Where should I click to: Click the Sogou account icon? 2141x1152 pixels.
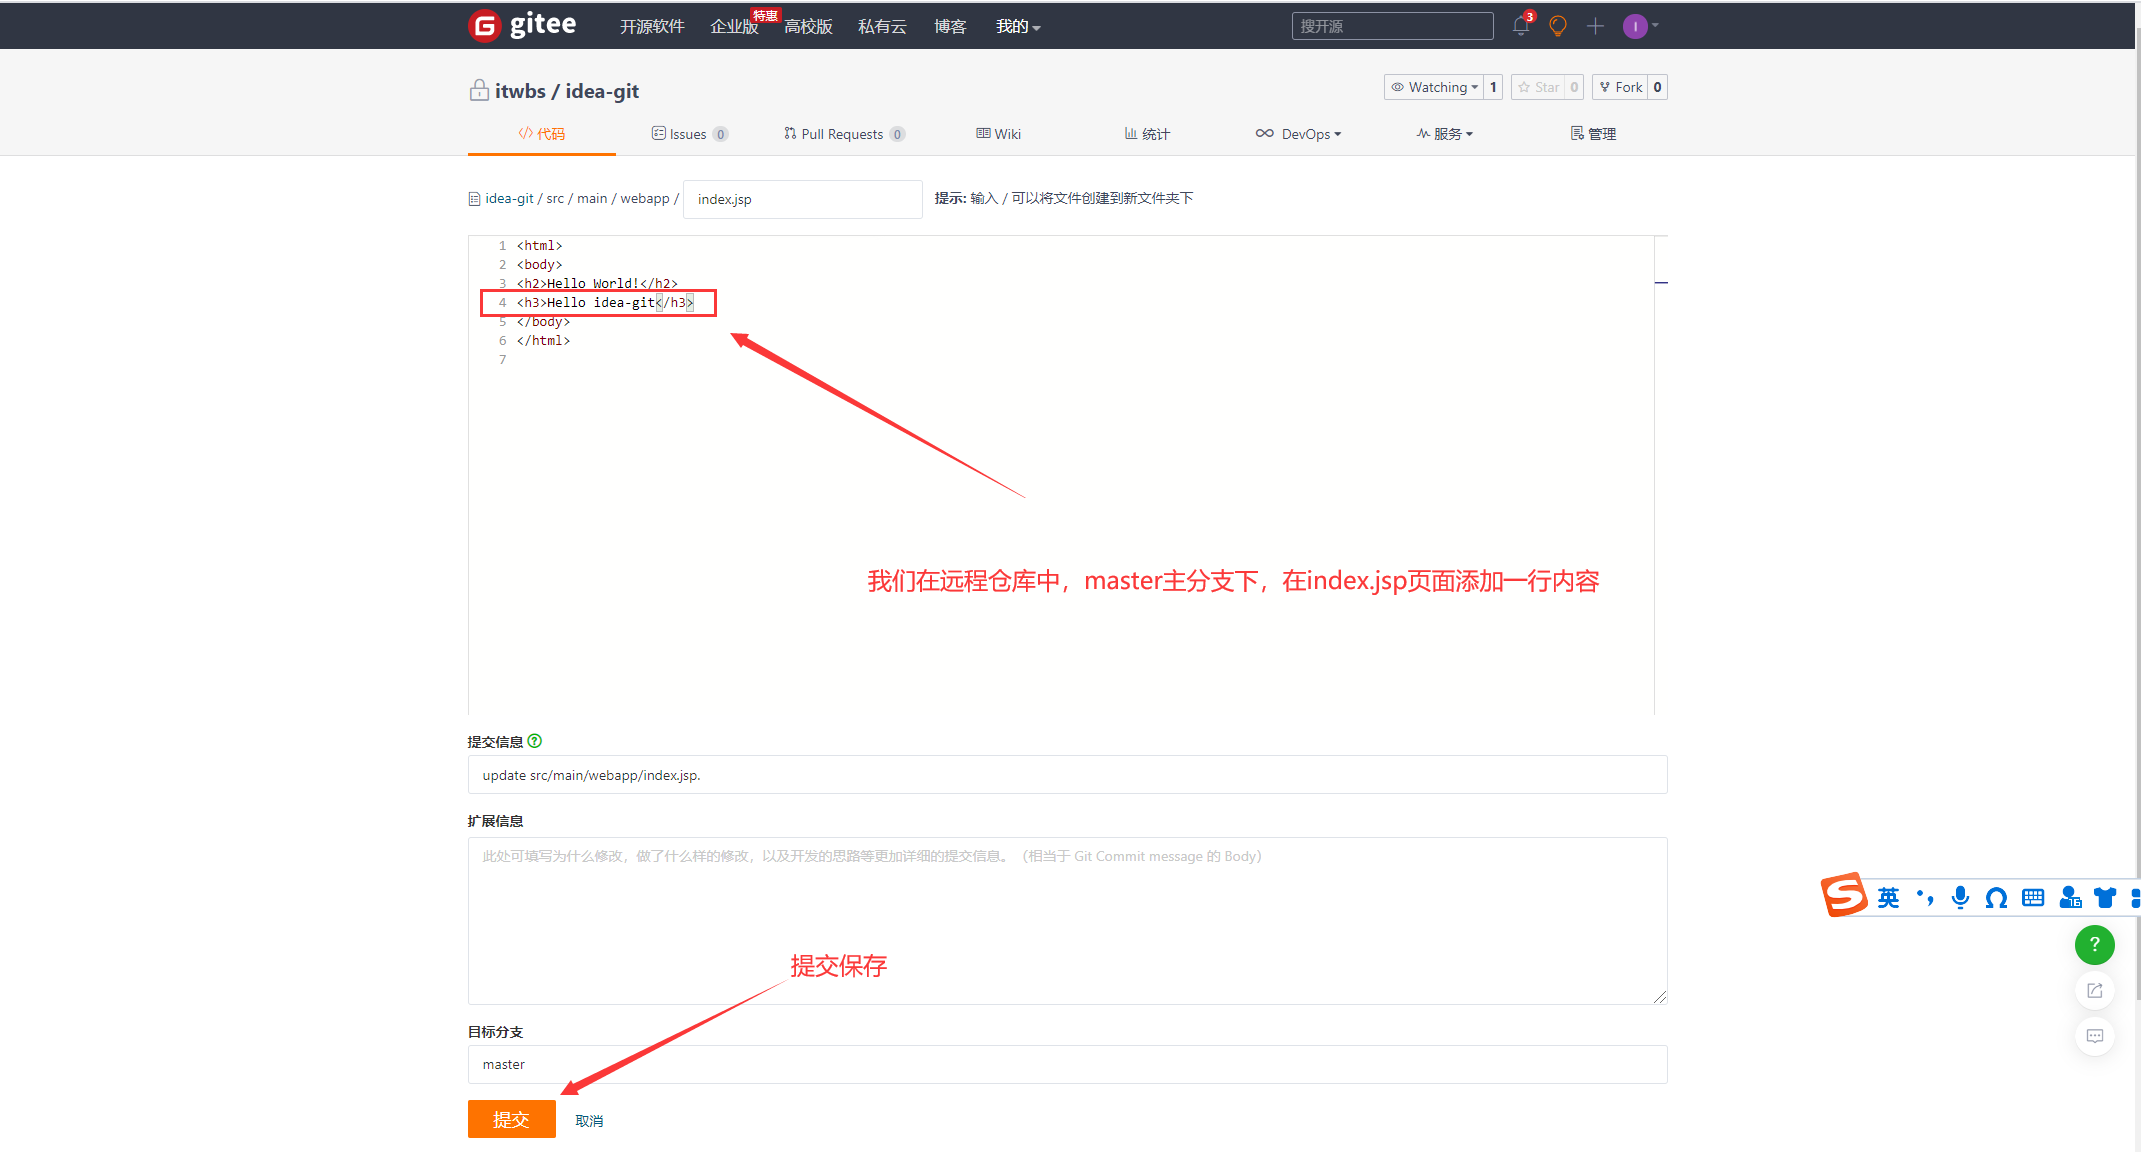tap(2070, 897)
